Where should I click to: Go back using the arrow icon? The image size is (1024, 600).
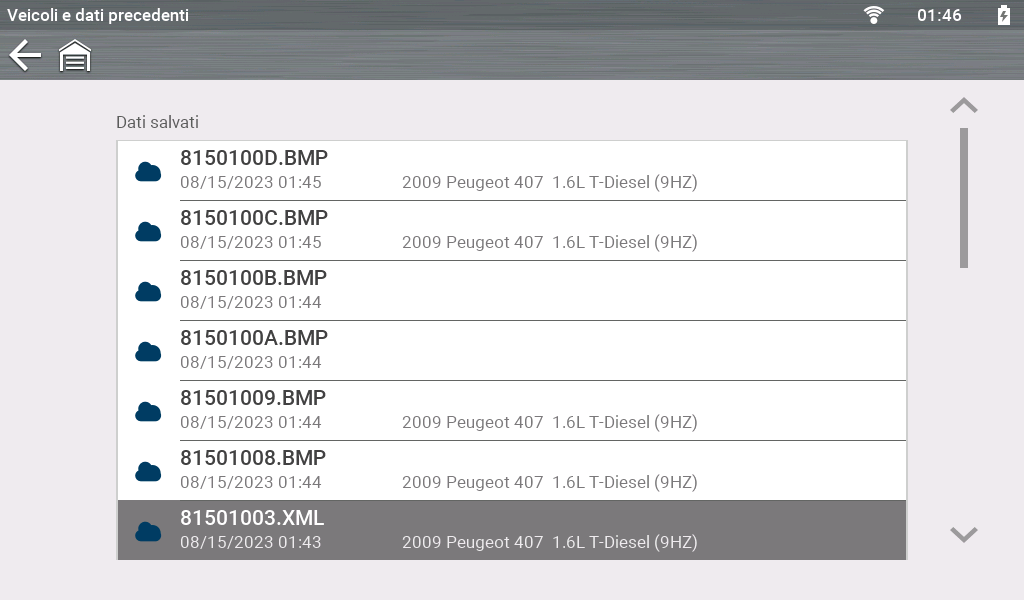(25, 56)
